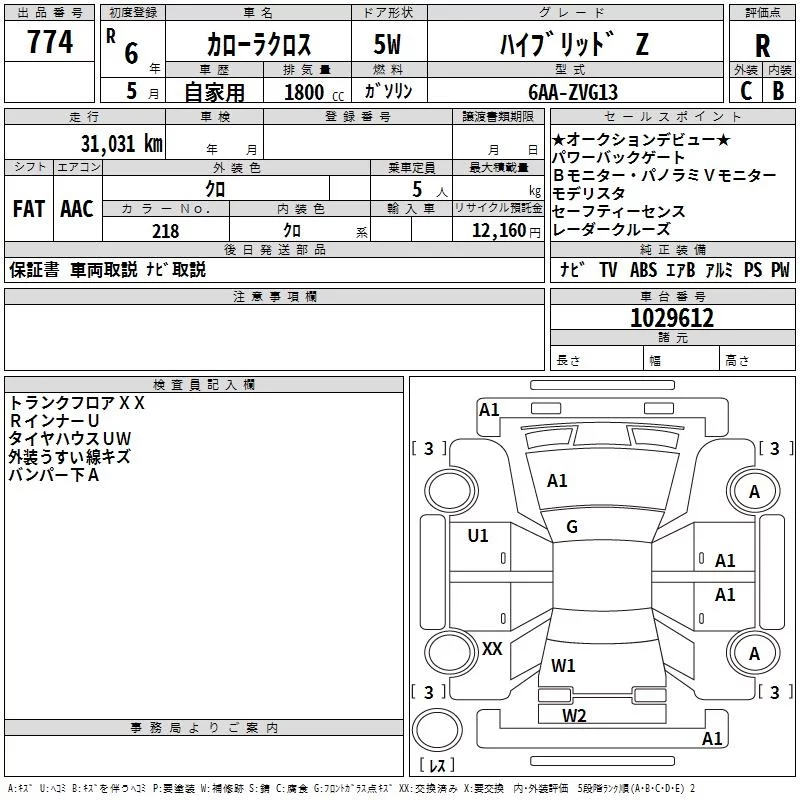Click モデリスタ sales point

pyautogui.click(x=589, y=193)
